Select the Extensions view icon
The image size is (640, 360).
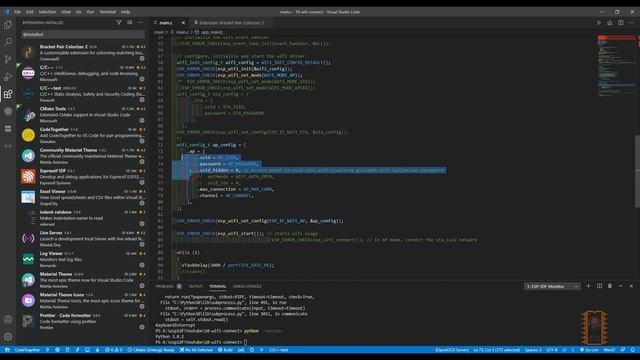pos(8,94)
